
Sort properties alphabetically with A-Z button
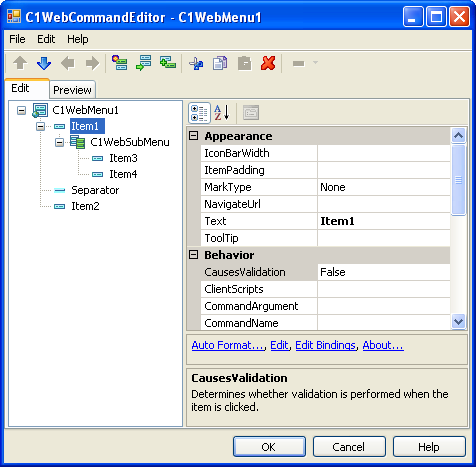222,113
